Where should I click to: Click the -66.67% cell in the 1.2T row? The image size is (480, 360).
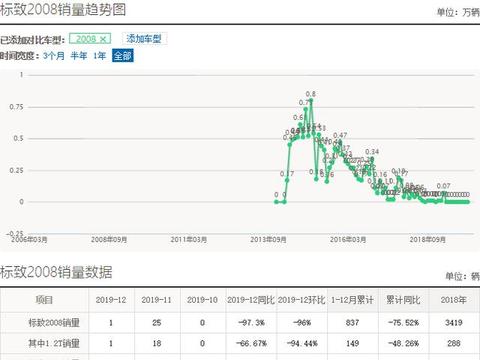(x=252, y=343)
